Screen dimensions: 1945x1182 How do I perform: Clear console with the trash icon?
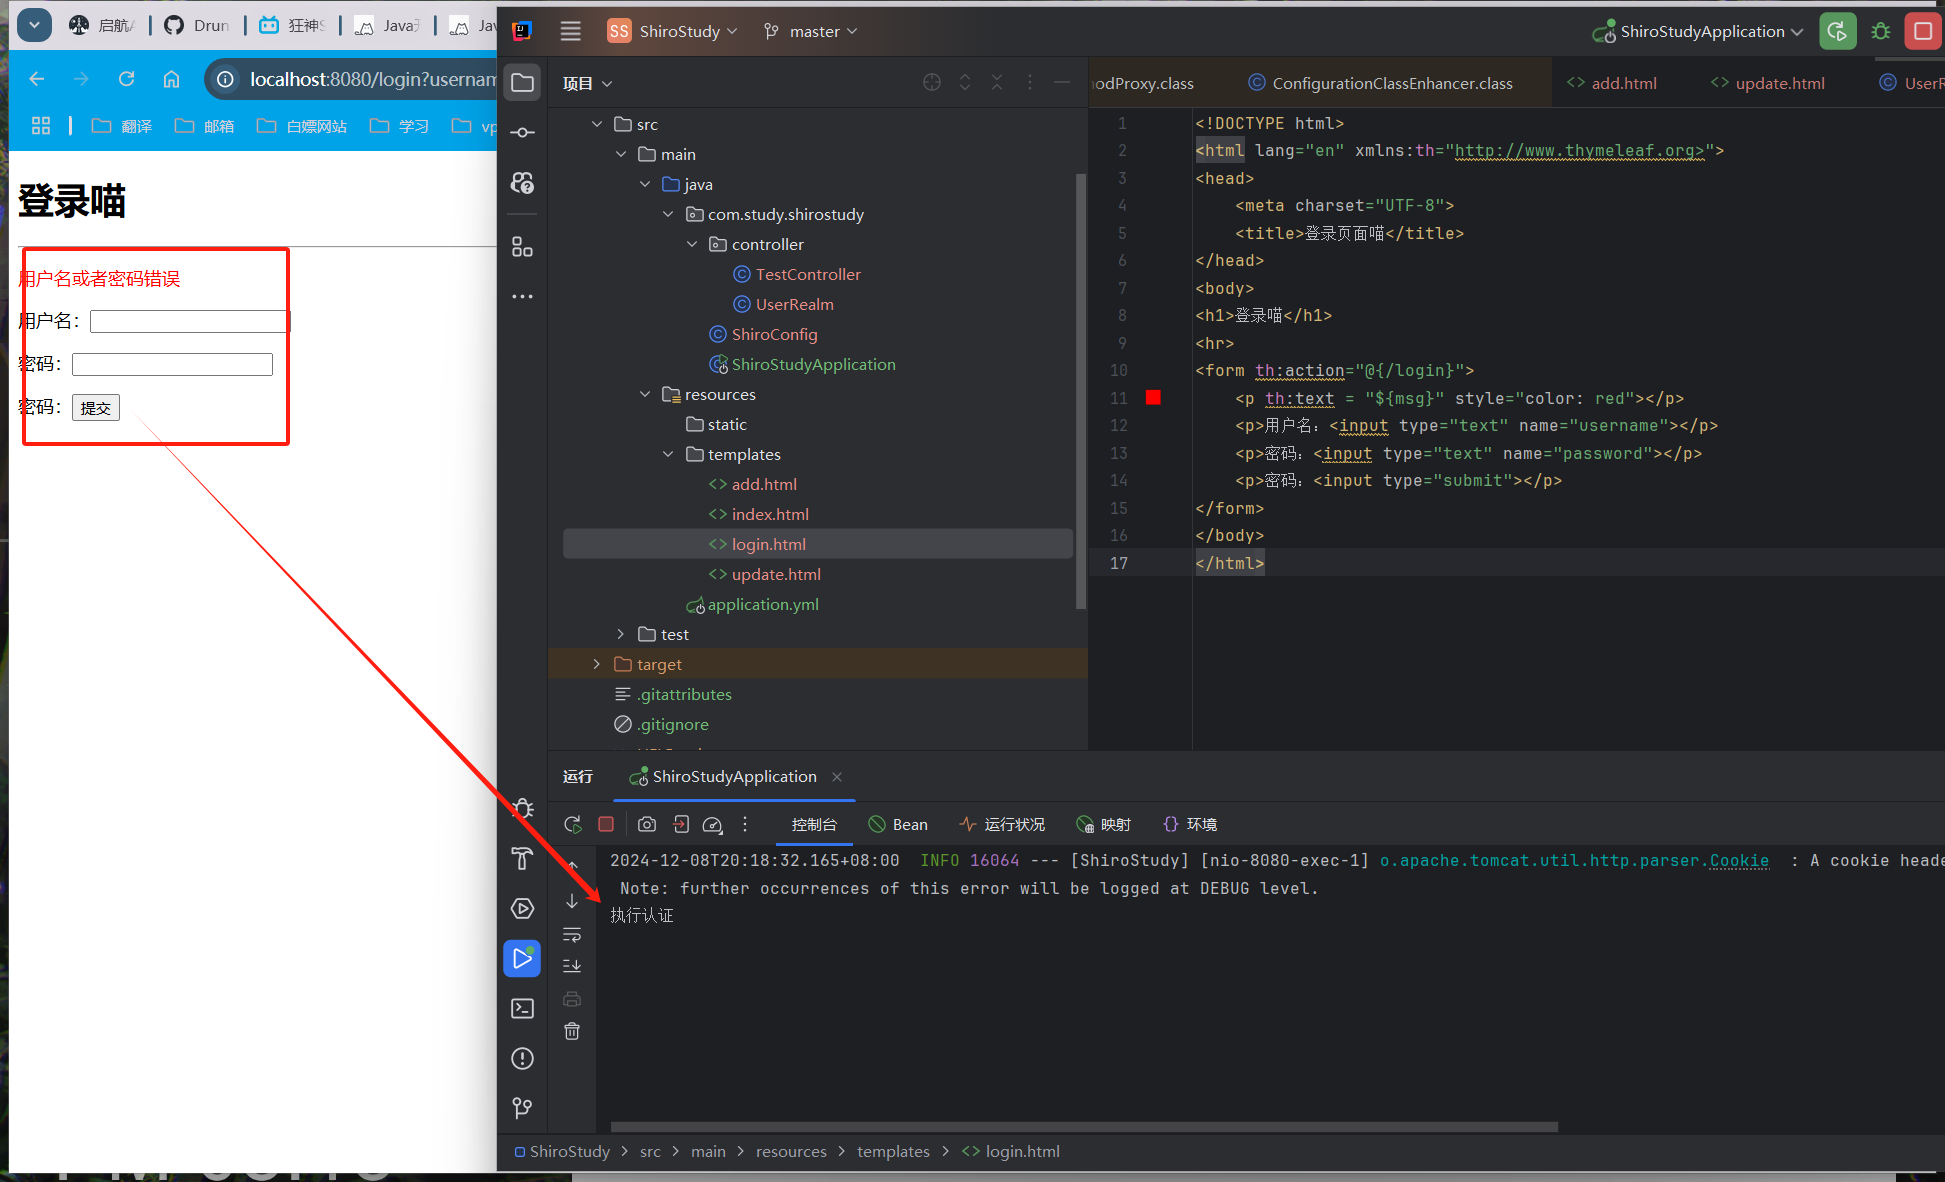[572, 1031]
